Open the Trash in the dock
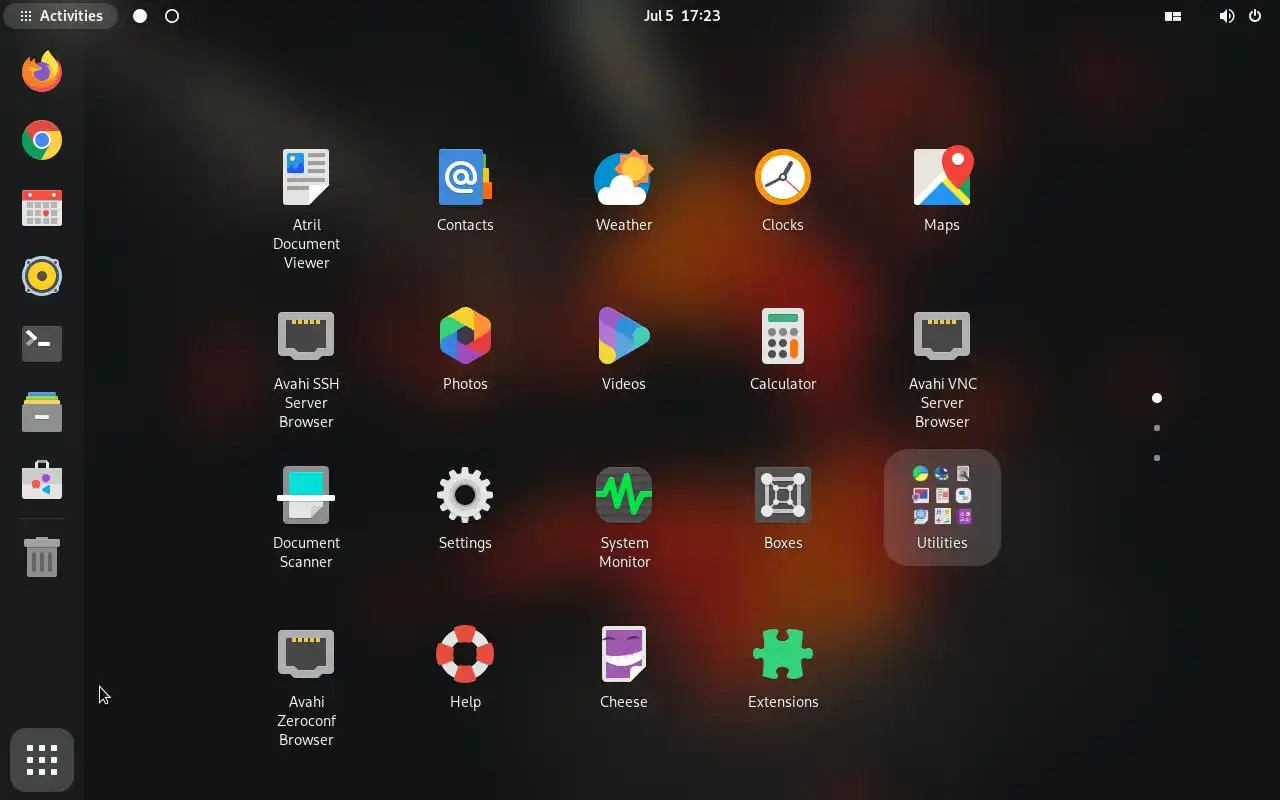The width and height of the screenshot is (1280, 800). pos(42,556)
